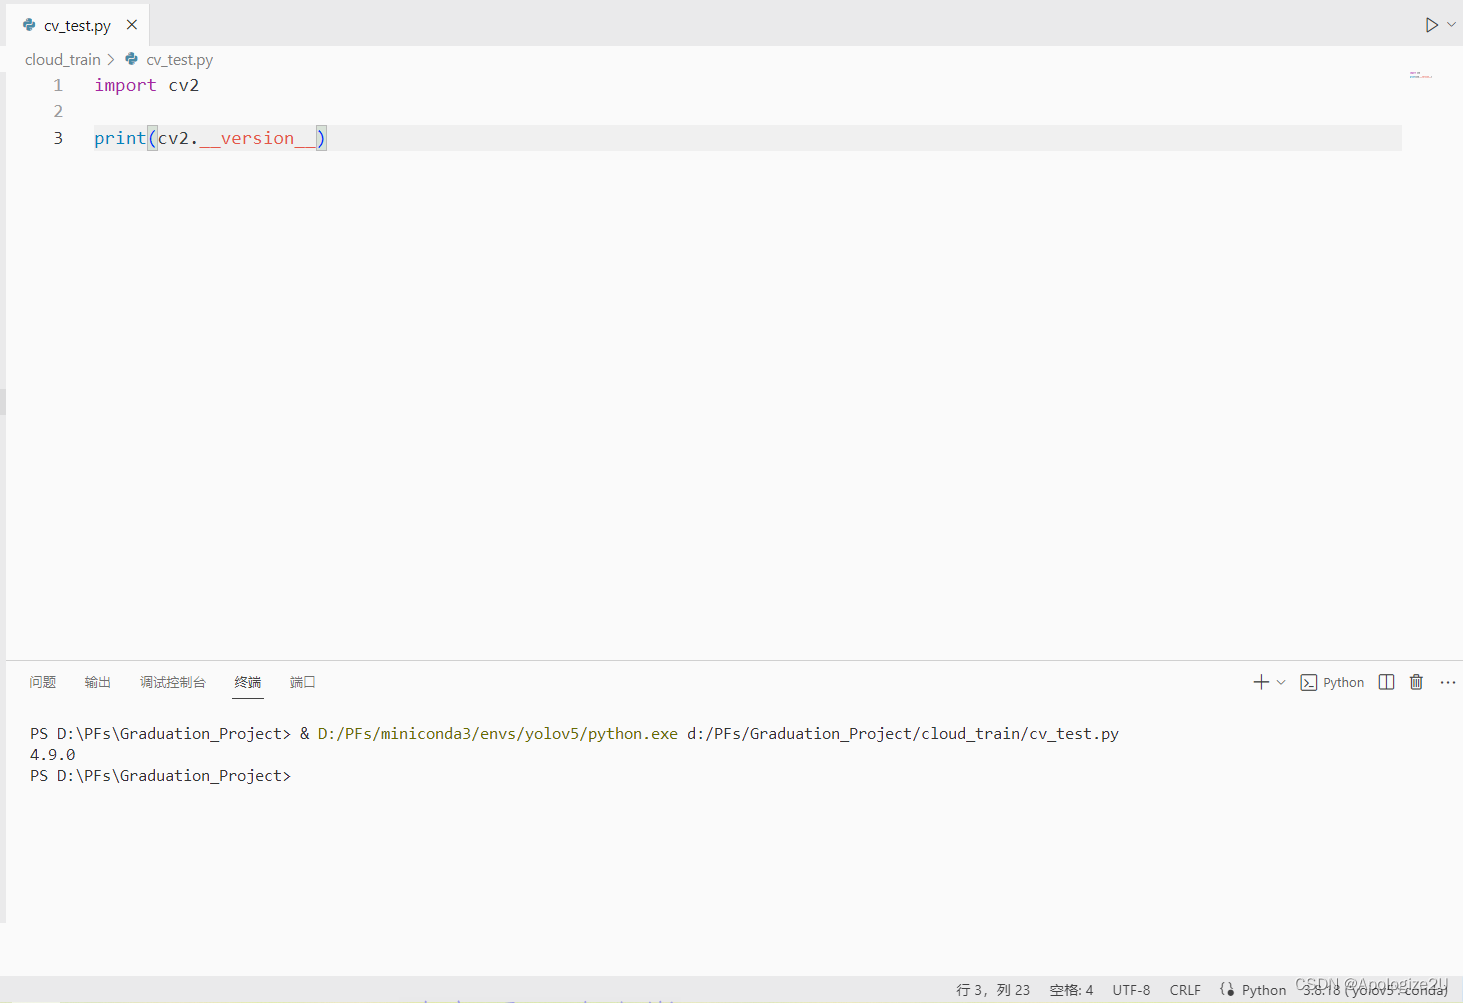Select the cv_test.py editor tab
The height and width of the screenshot is (1003, 1463).
click(x=77, y=25)
